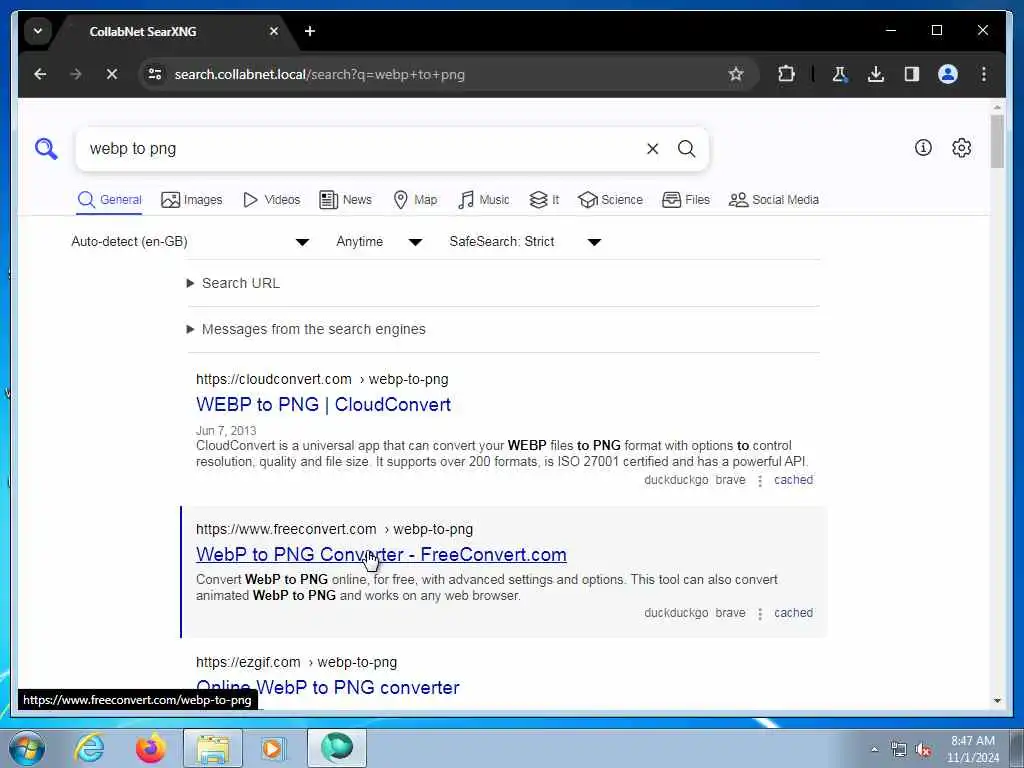Close the CollabNet SearXNG tab
The width and height of the screenshot is (1024, 768).
(x=274, y=31)
